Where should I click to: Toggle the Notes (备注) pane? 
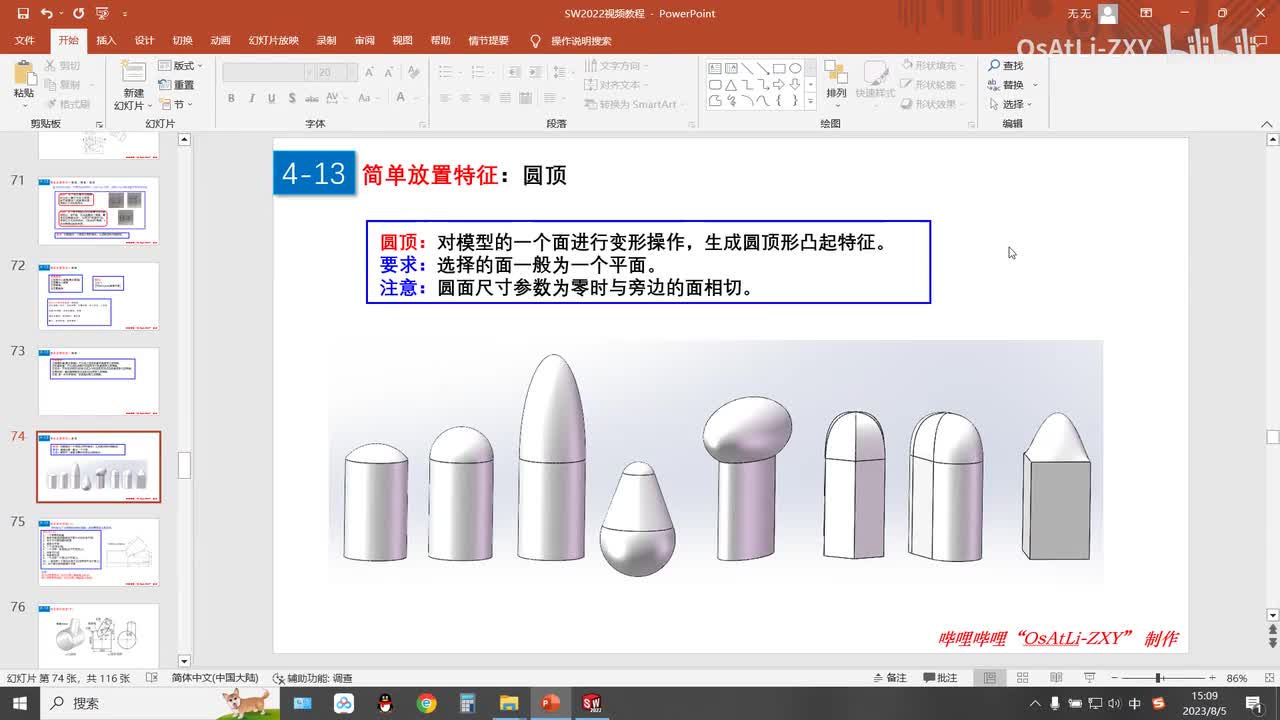click(x=889, y=678)
